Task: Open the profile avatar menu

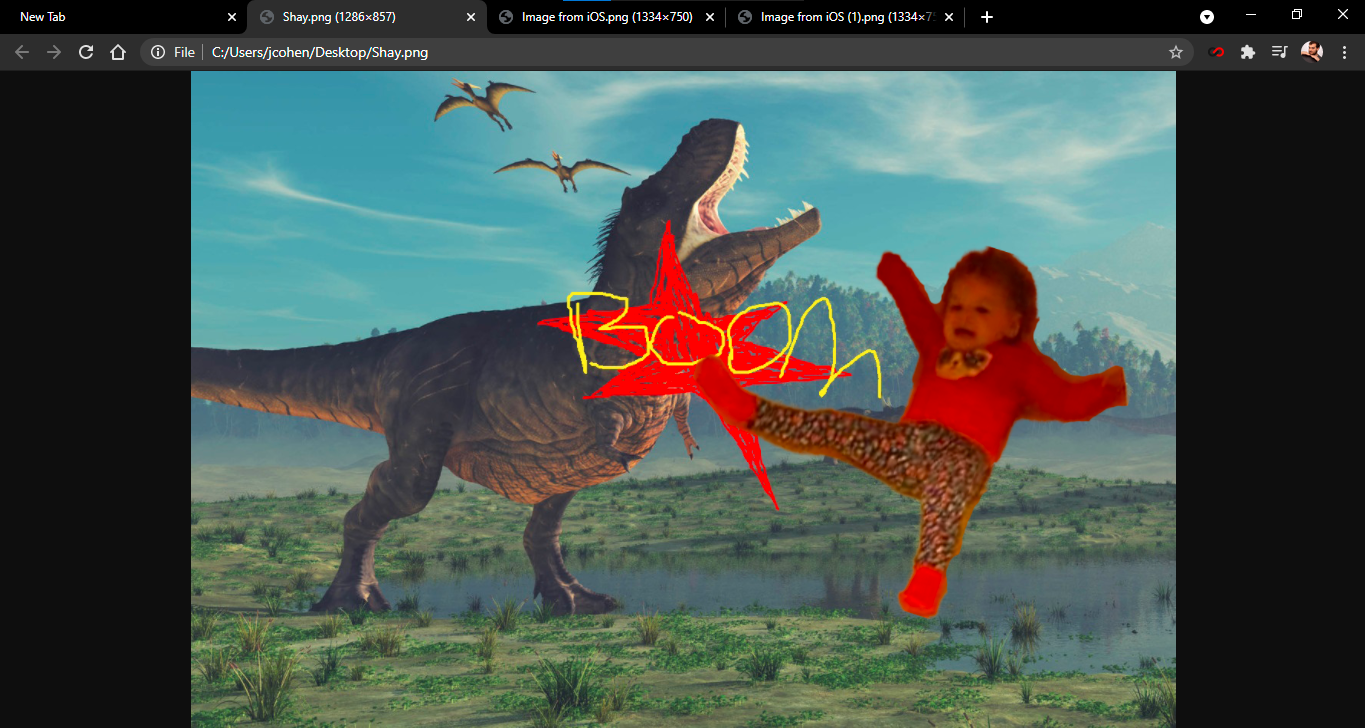Action: [x=1312, y=52]
